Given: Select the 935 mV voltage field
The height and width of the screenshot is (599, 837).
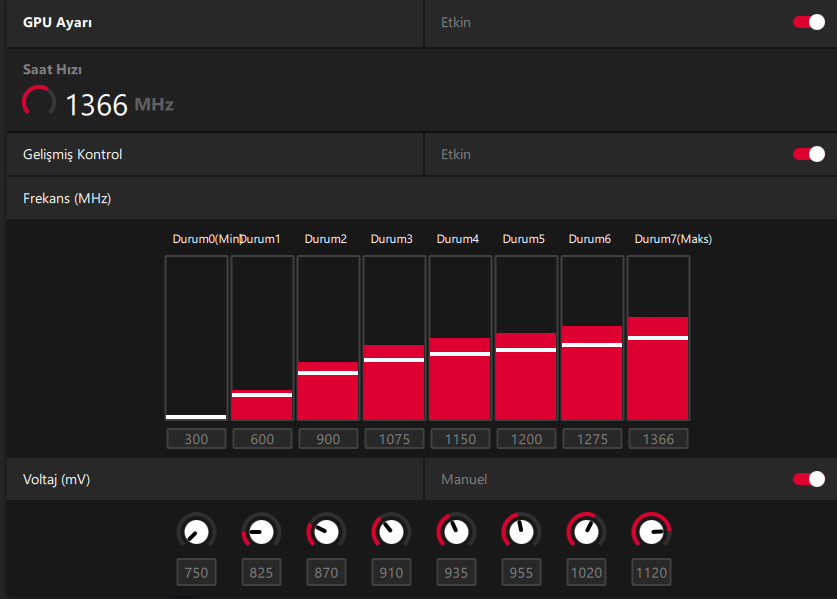Looking at the screenshot, I should coord(456,572).
